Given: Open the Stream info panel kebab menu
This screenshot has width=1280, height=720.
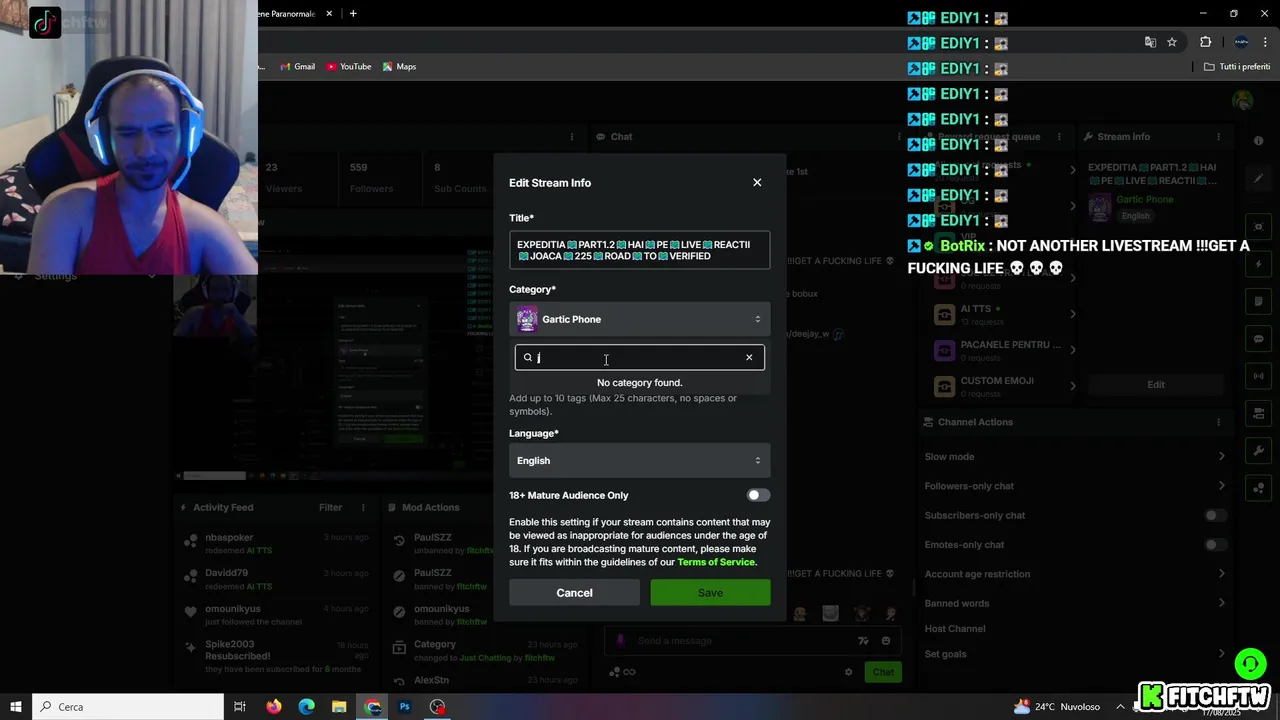Looking at the screenshot, I should (1218, 136).
